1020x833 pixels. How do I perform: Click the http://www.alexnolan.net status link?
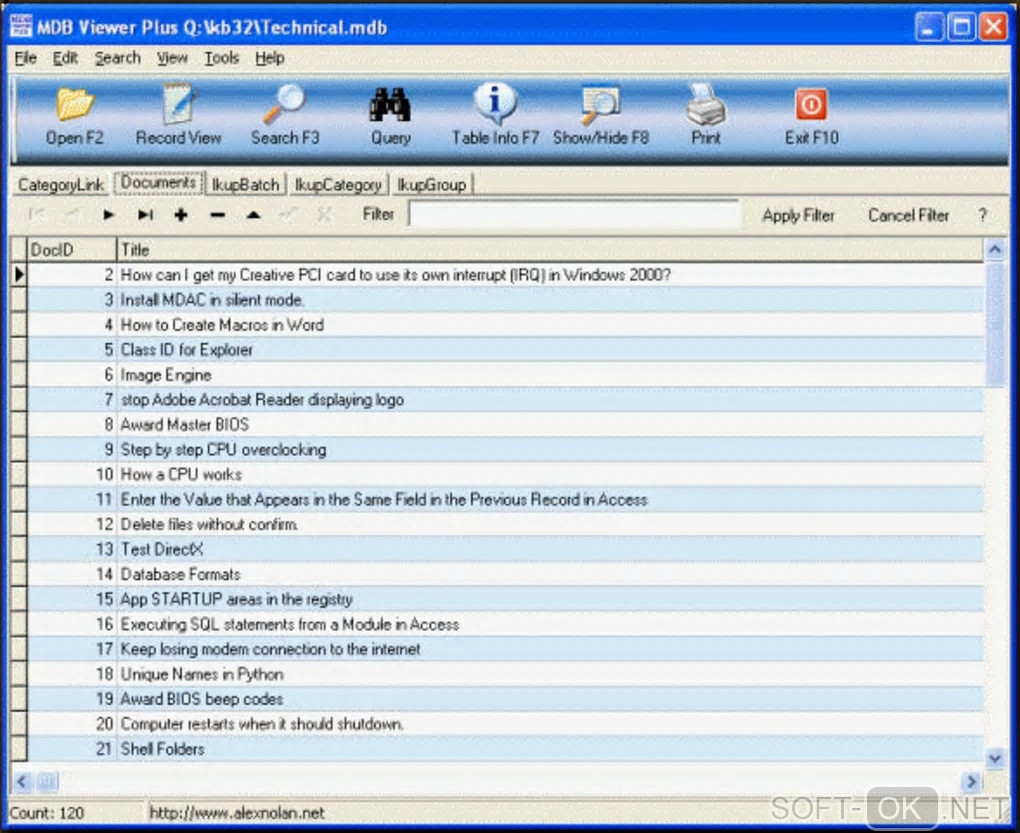pyautogui.click(x=237, y=813)
